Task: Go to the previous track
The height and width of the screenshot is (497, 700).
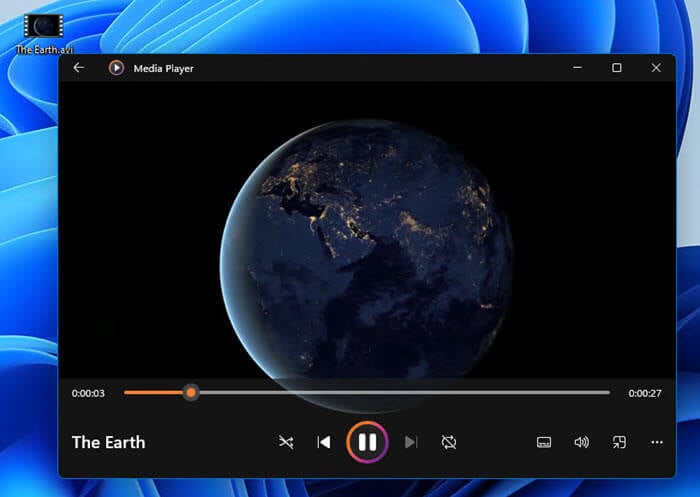Action: coord(324,442)
